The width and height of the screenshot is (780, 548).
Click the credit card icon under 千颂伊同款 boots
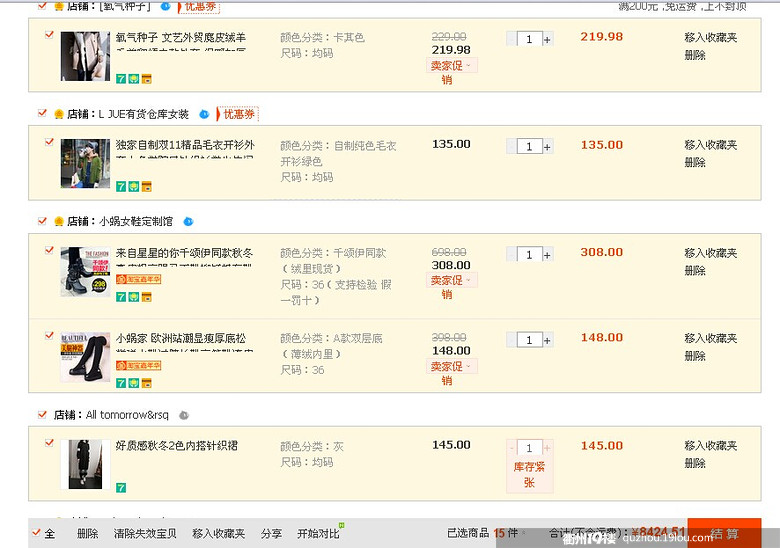pyautogui.click(x=147, y=297)
